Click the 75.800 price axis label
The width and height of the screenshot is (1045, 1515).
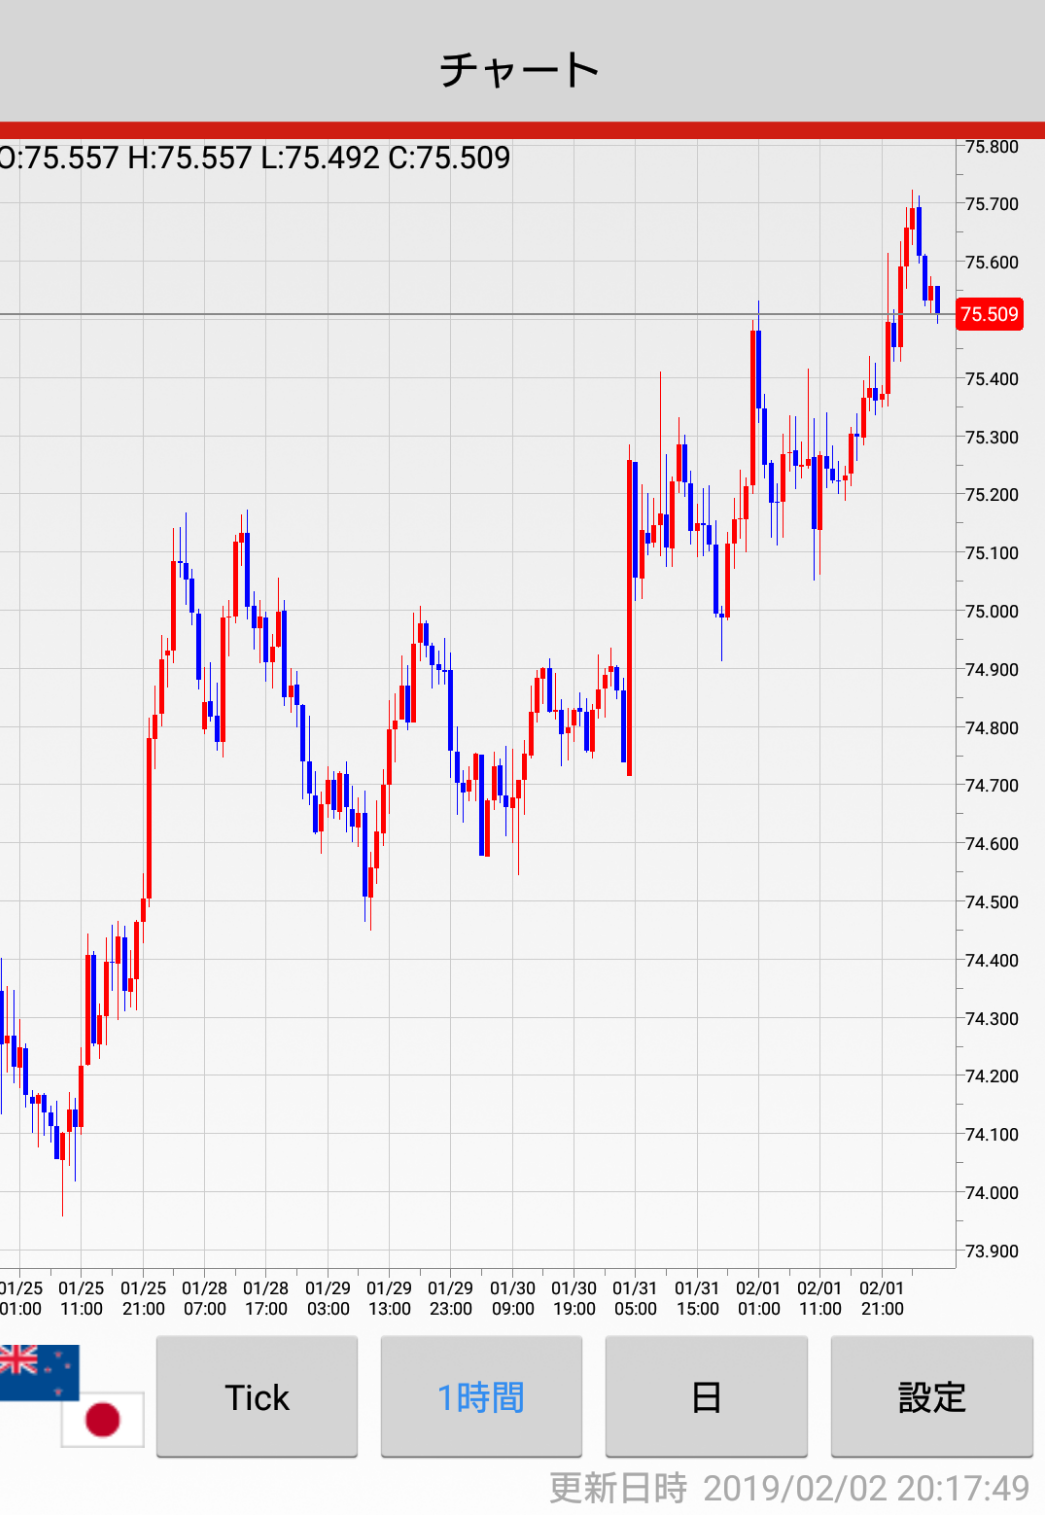(x=991, y=147)
